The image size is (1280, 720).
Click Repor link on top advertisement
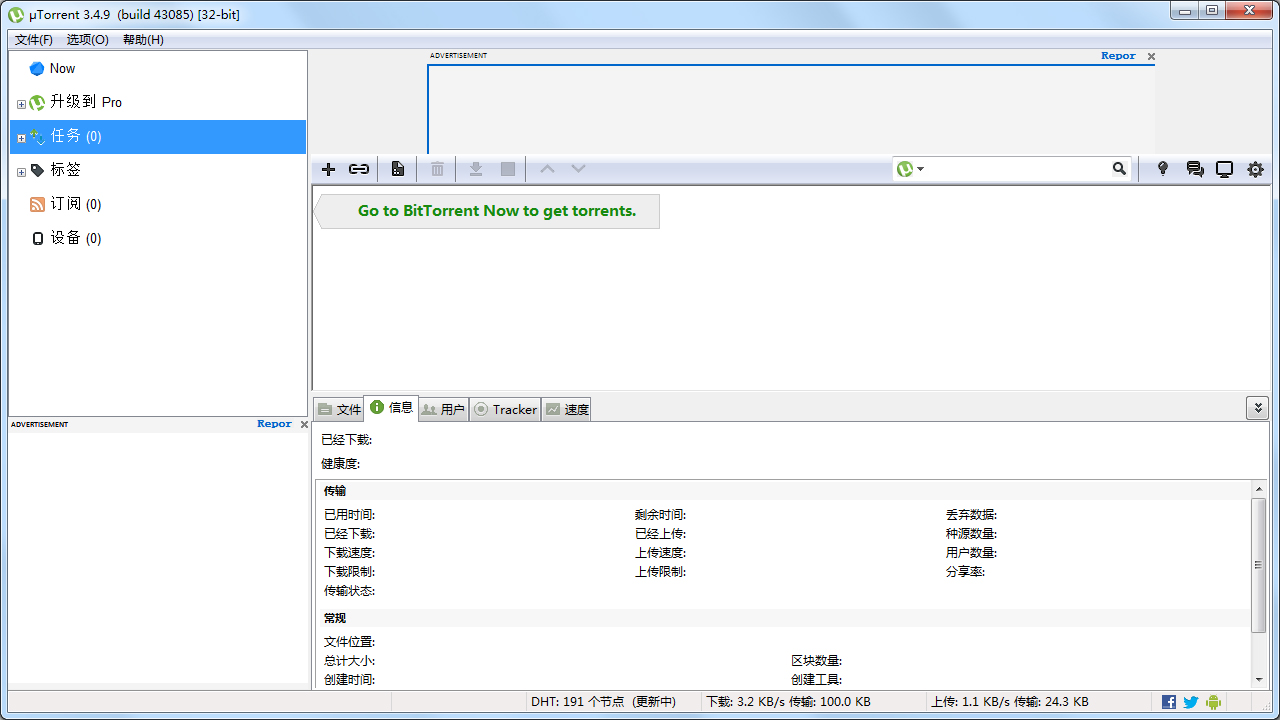[1118, 56]
